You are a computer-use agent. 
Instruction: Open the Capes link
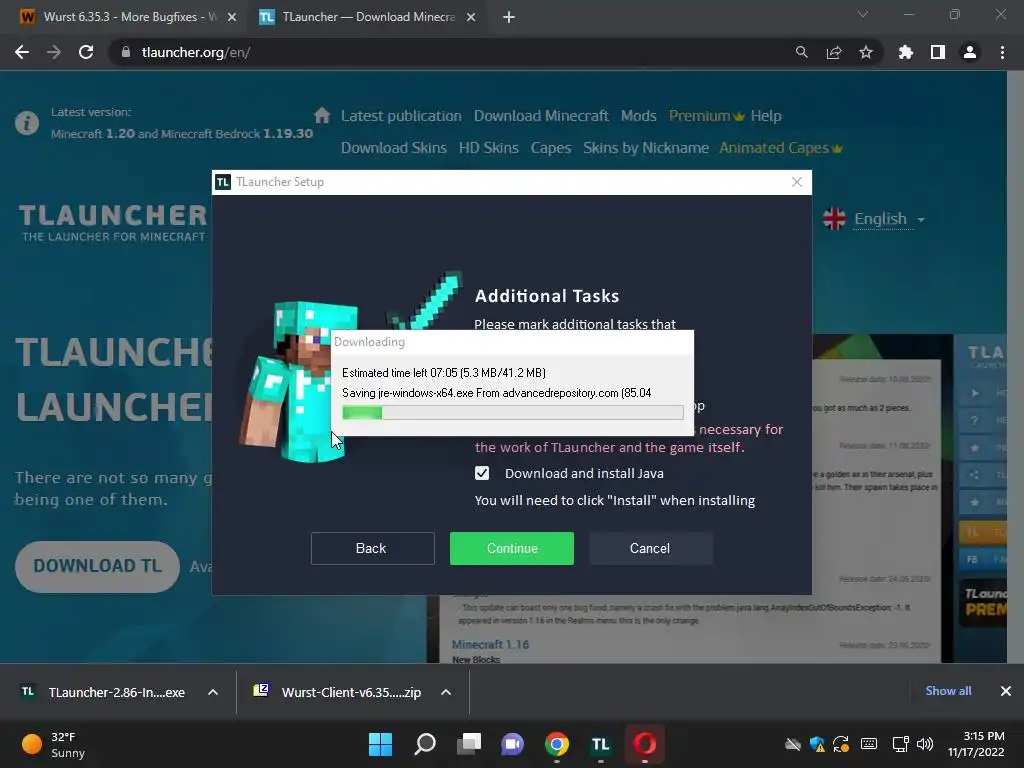(x=551, y=148)
